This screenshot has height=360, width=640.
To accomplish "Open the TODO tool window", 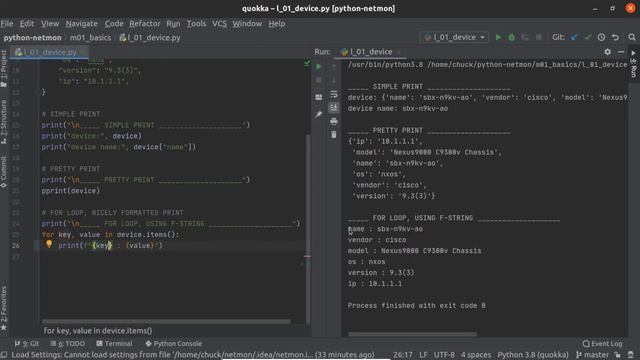I will click(68, 344).
